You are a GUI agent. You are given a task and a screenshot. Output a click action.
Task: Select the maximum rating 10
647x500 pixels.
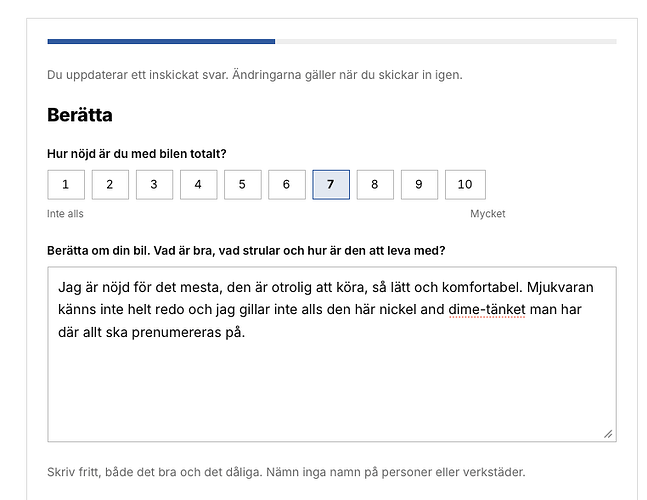pyautogui.click(x=465, y=184)
